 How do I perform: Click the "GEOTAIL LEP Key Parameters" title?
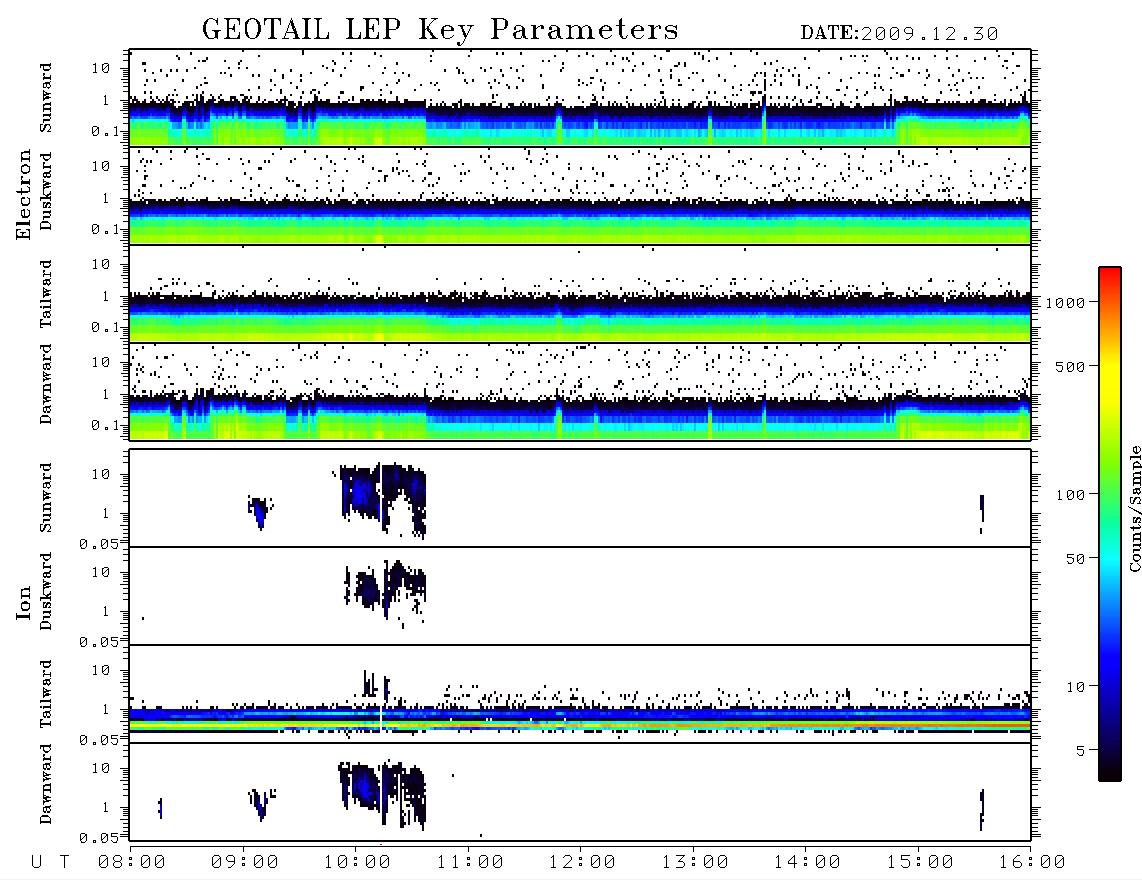click(440, 30)
